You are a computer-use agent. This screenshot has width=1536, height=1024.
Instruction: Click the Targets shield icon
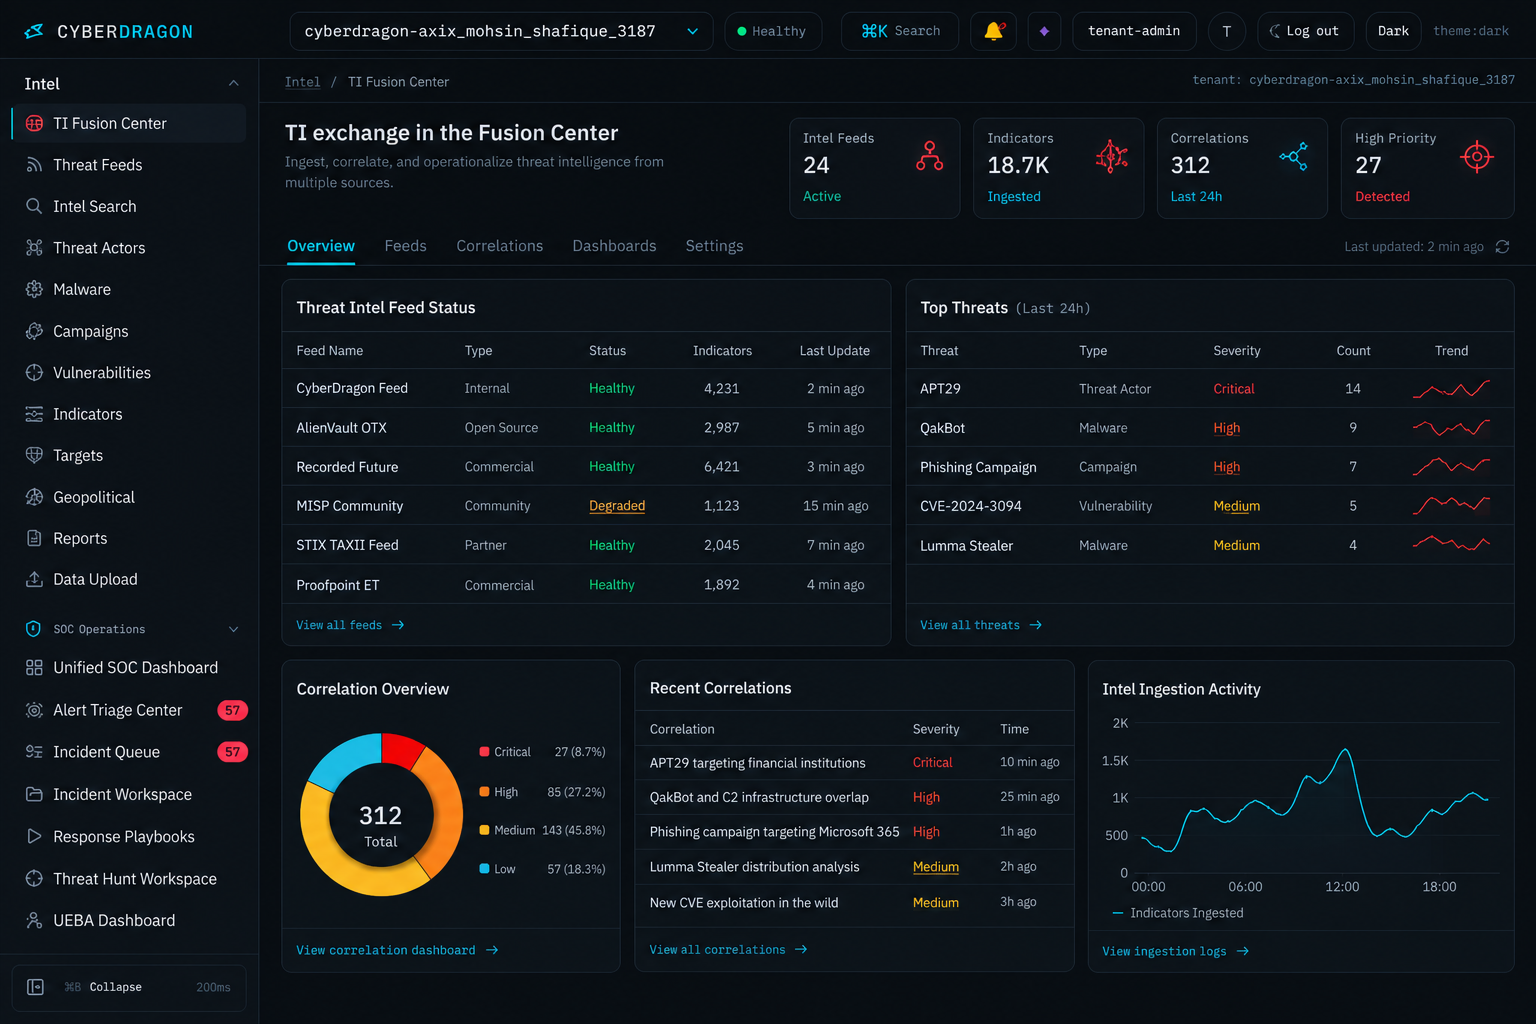(34, 455)
